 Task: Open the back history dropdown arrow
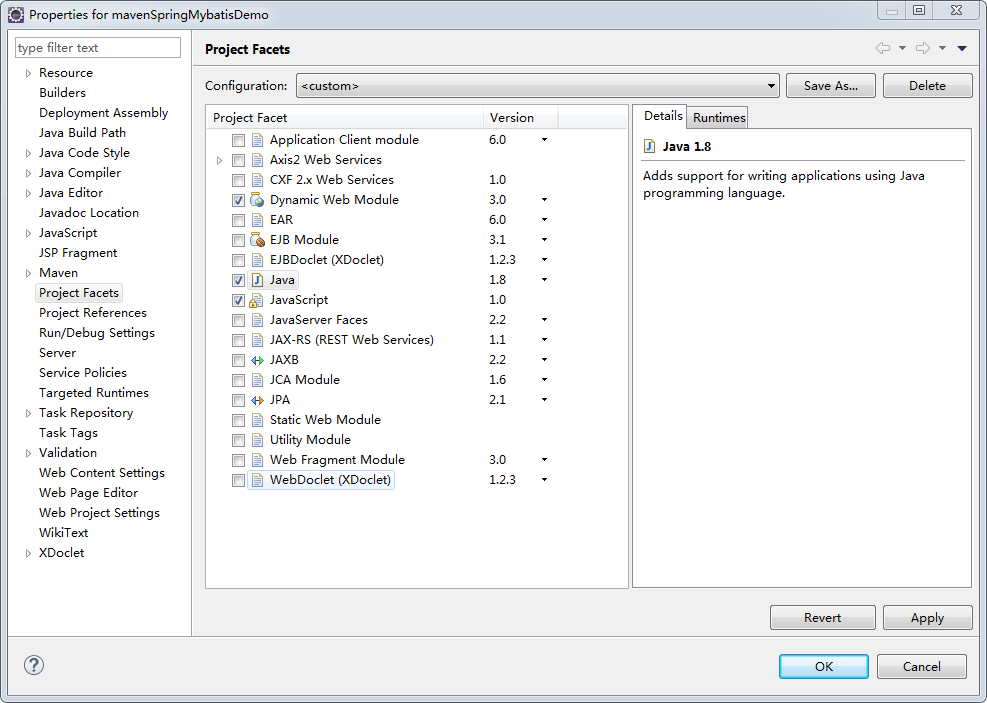coord(902,48)
